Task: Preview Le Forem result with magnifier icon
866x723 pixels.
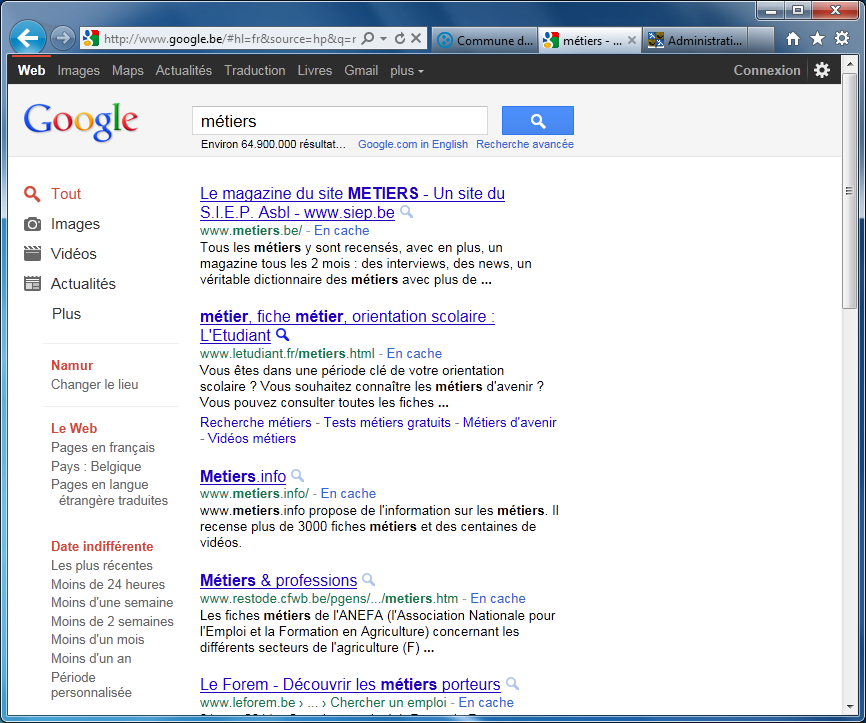Action: 513,684
